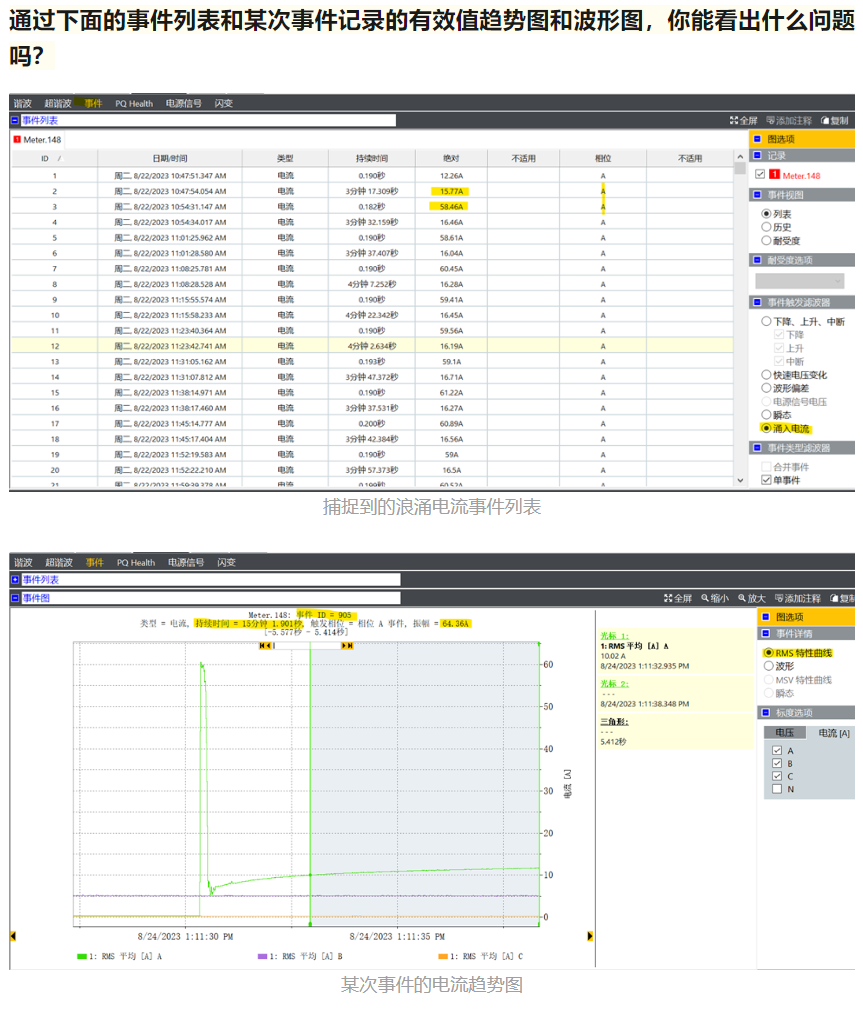Image resolution: width=863 pixels, height=1012 pixels.
Task: Uncheck phase B checkbox in 标度选项
Action: coord(777,763)
